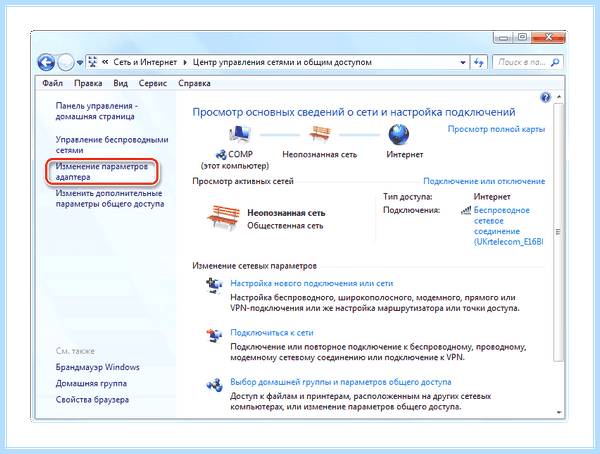
Task: Click the Интернет globe icon
Action: coord(399,134)
